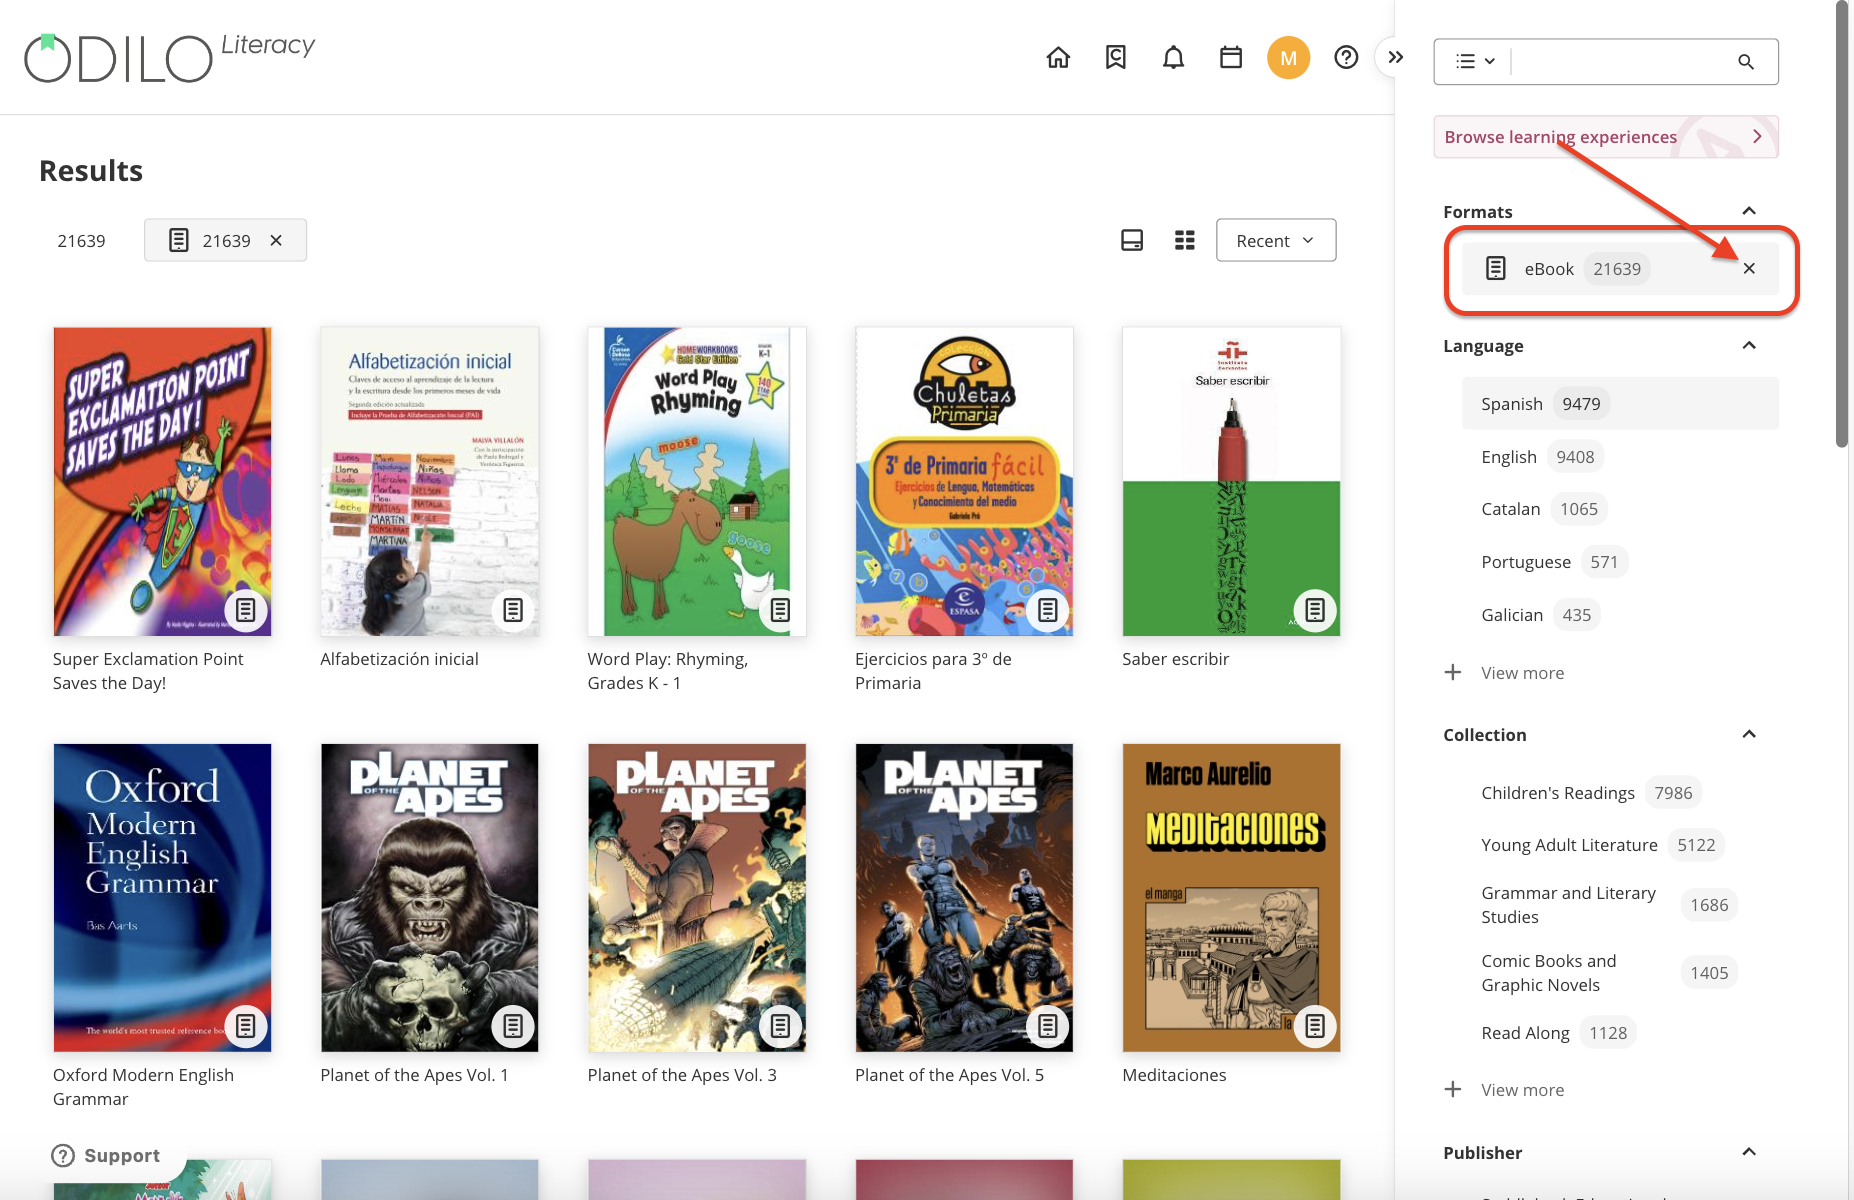The width and height of the screenshot is (1854, 1200).
Task: Click the ODILO Literacy logo
Action: (168, 58)
